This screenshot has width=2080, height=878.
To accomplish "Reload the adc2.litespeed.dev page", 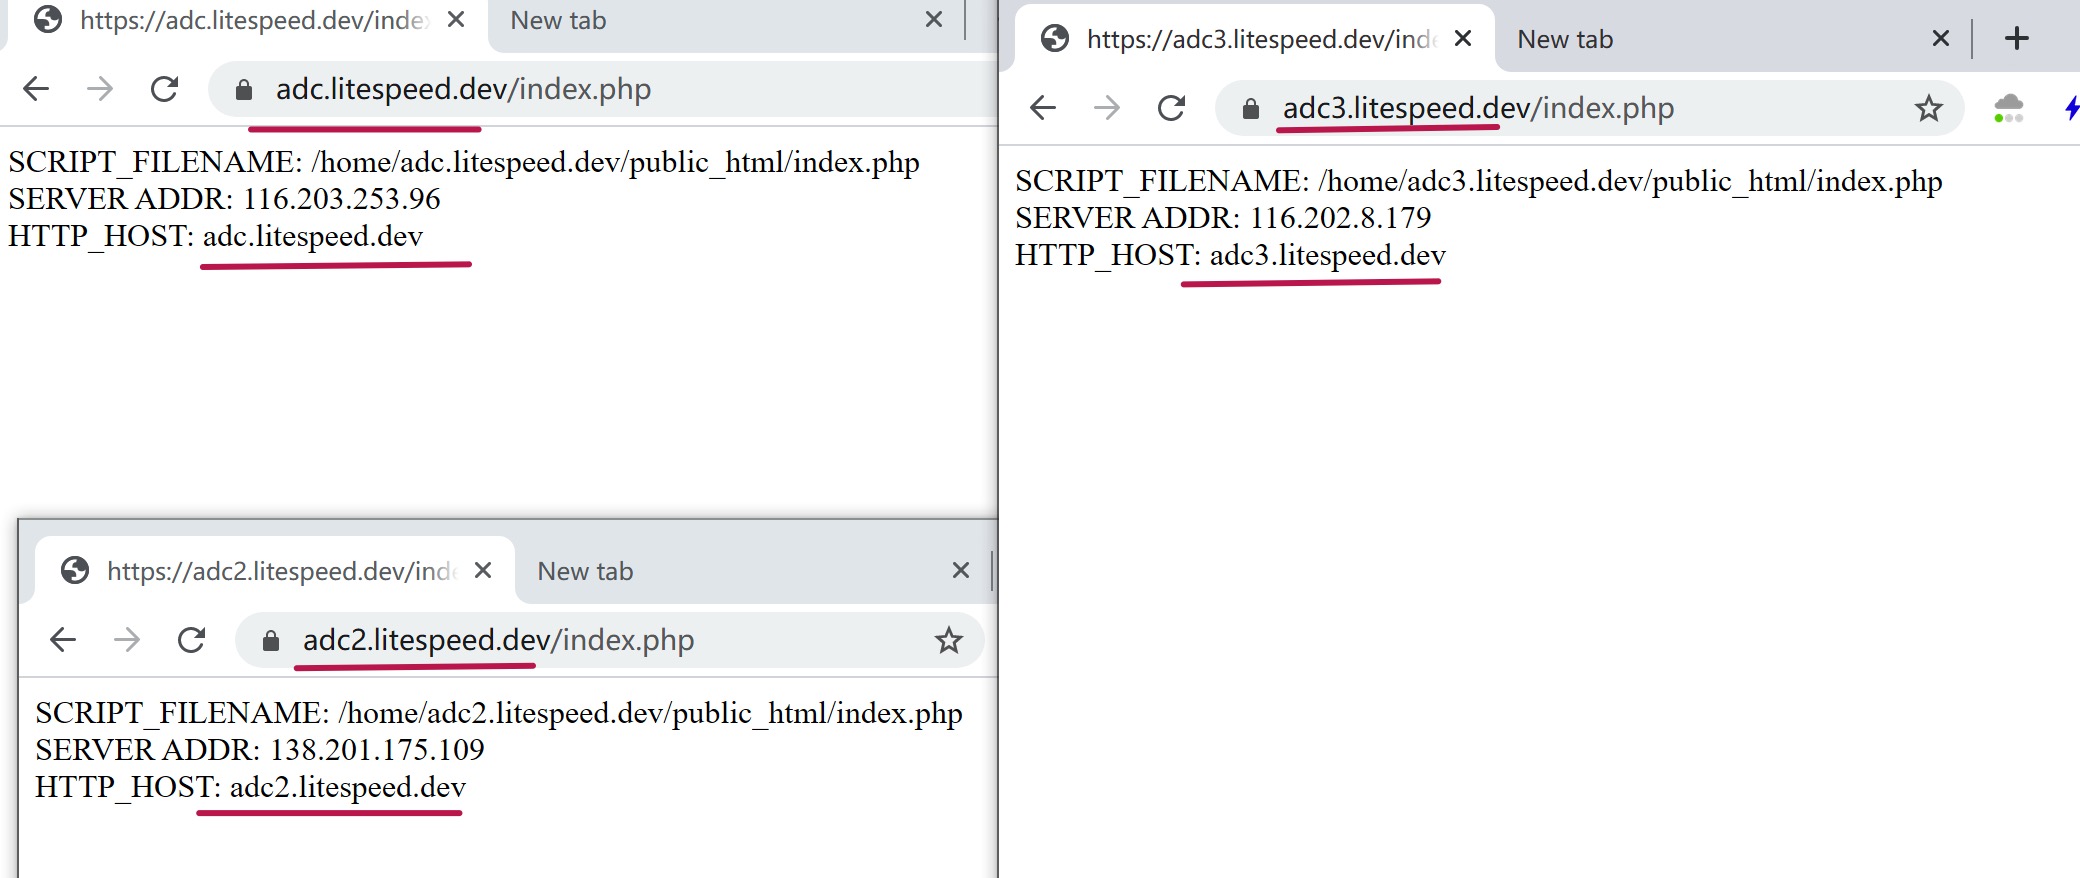I will click(192, 640).
